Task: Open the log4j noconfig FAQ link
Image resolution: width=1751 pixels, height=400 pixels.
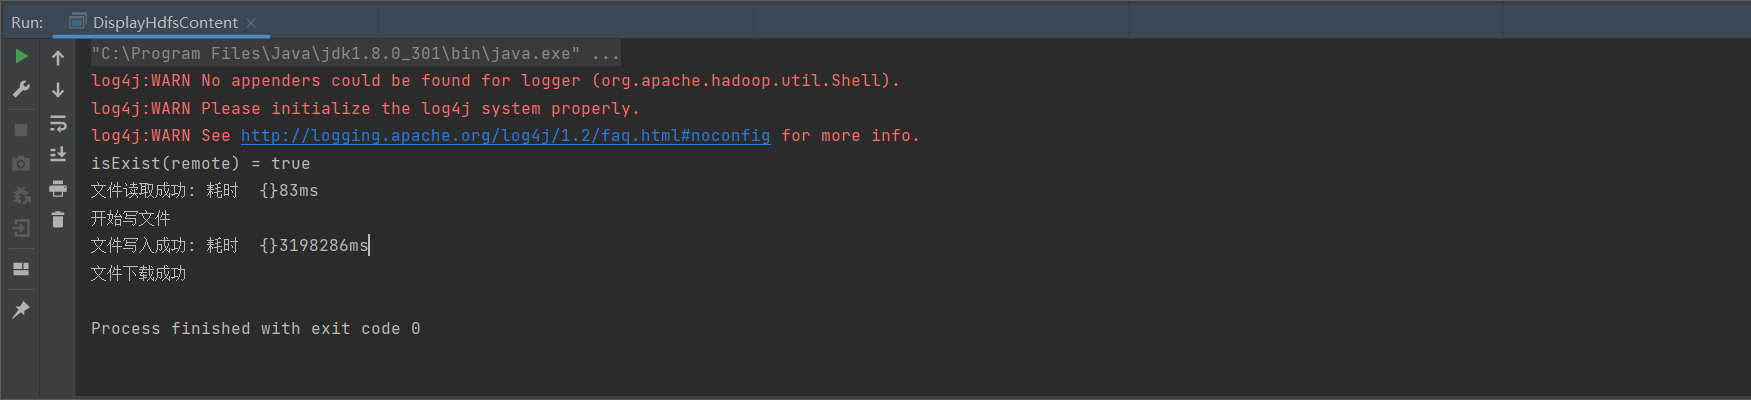Action: (x=505, y=135)
